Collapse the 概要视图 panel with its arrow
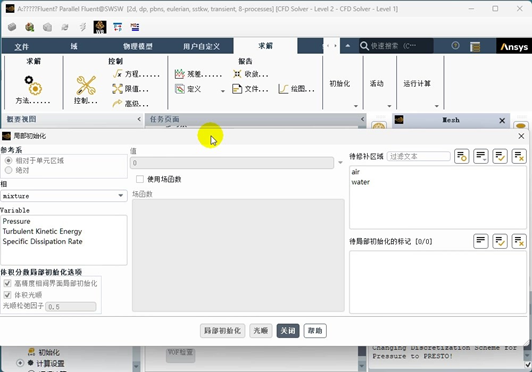 coord(139,119)
